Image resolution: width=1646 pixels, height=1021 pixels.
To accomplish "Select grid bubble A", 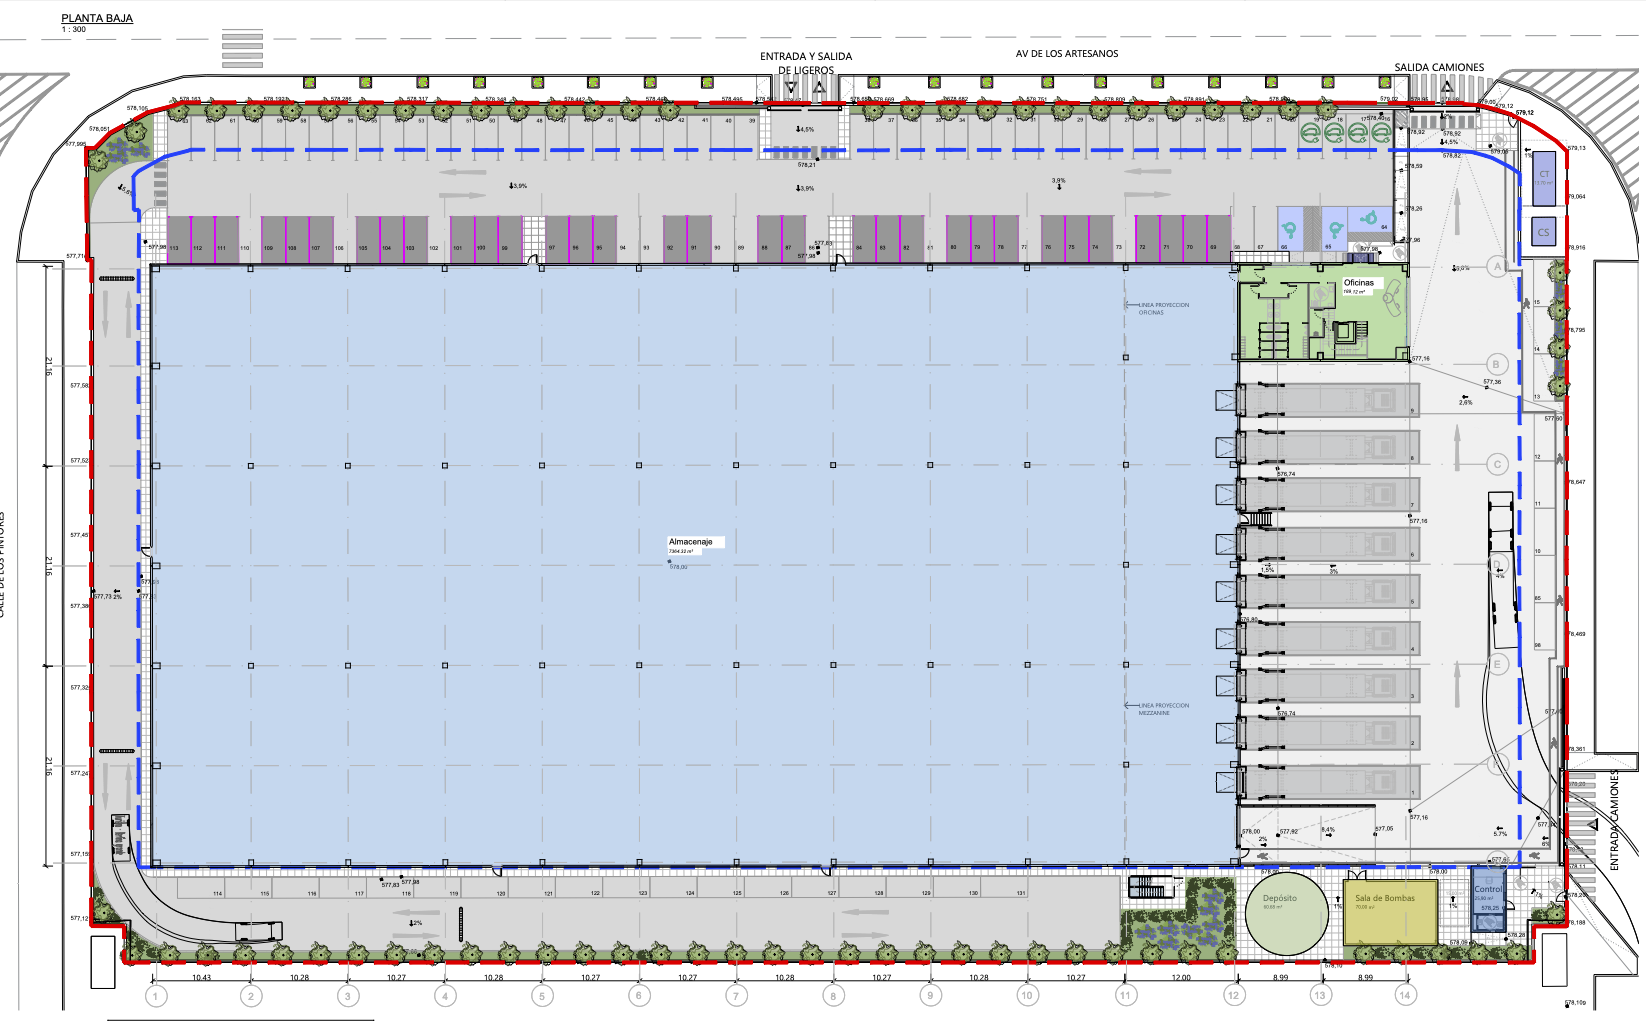I will [x=1497, y=267].
